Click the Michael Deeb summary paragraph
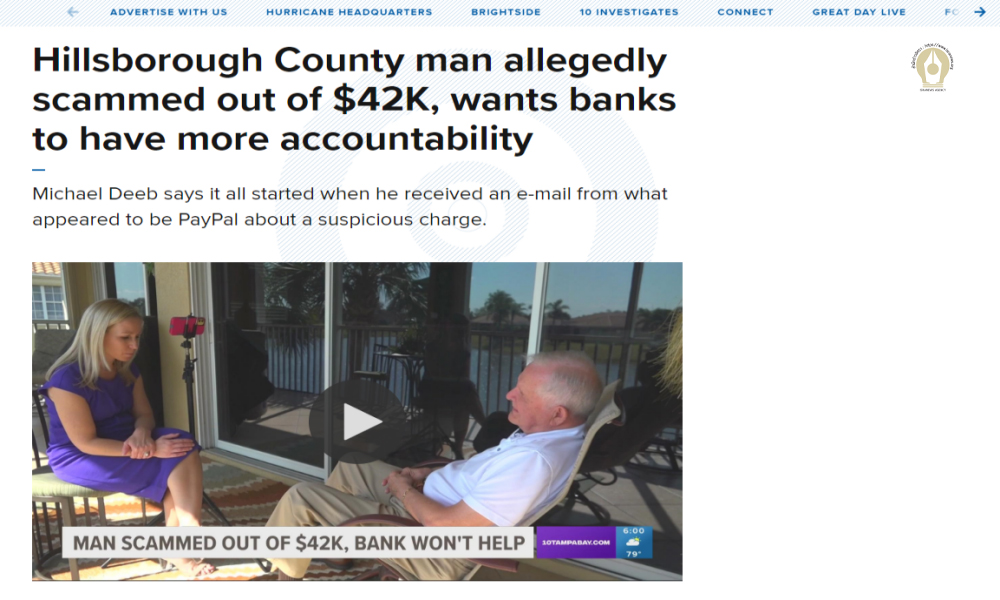The width and height of the screenshot is (1000, 600). tap(350, 207)
